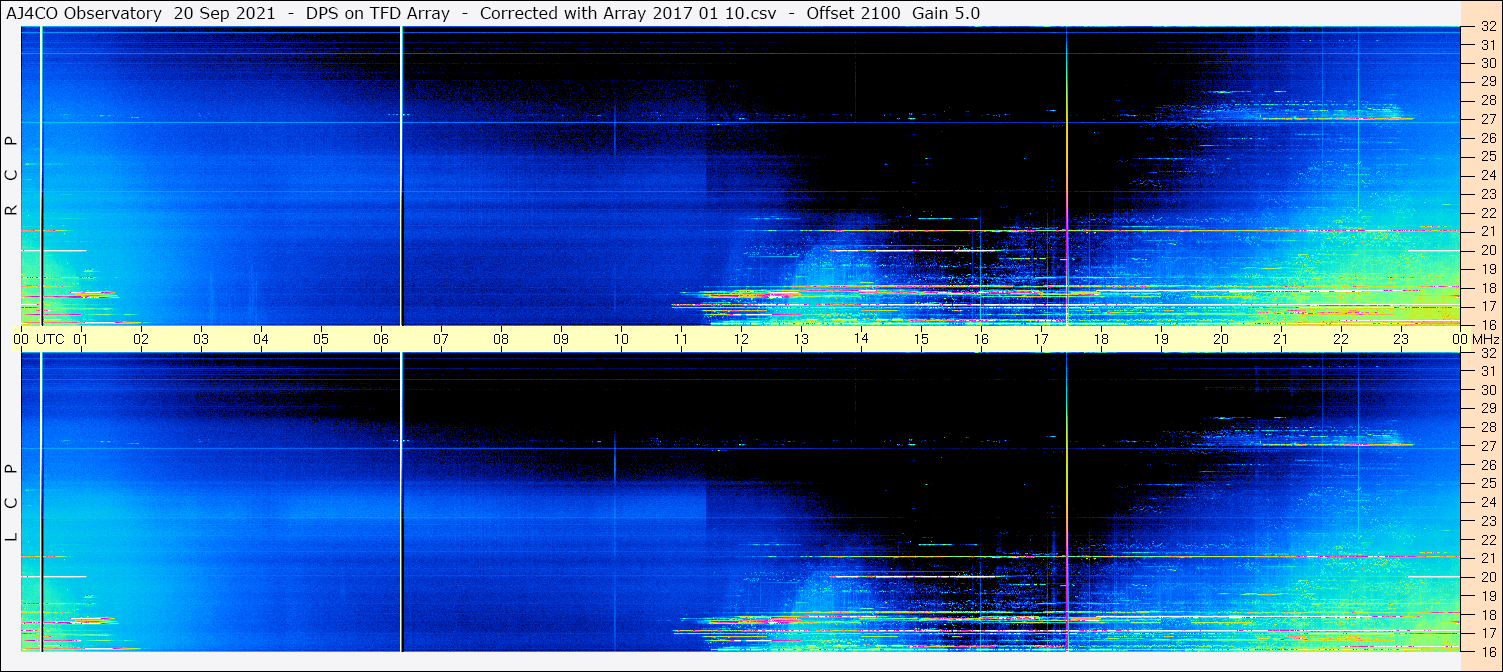
Task: Click the R C P vertical panel label
Action: 11,176
